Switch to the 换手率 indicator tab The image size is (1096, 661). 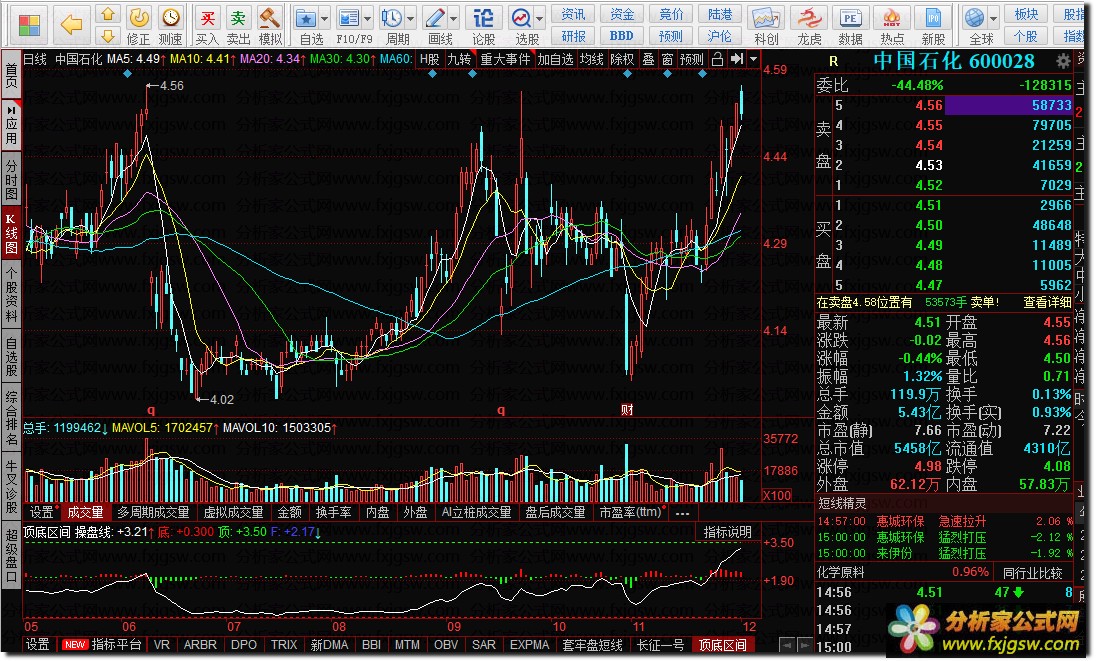[333, 513]
